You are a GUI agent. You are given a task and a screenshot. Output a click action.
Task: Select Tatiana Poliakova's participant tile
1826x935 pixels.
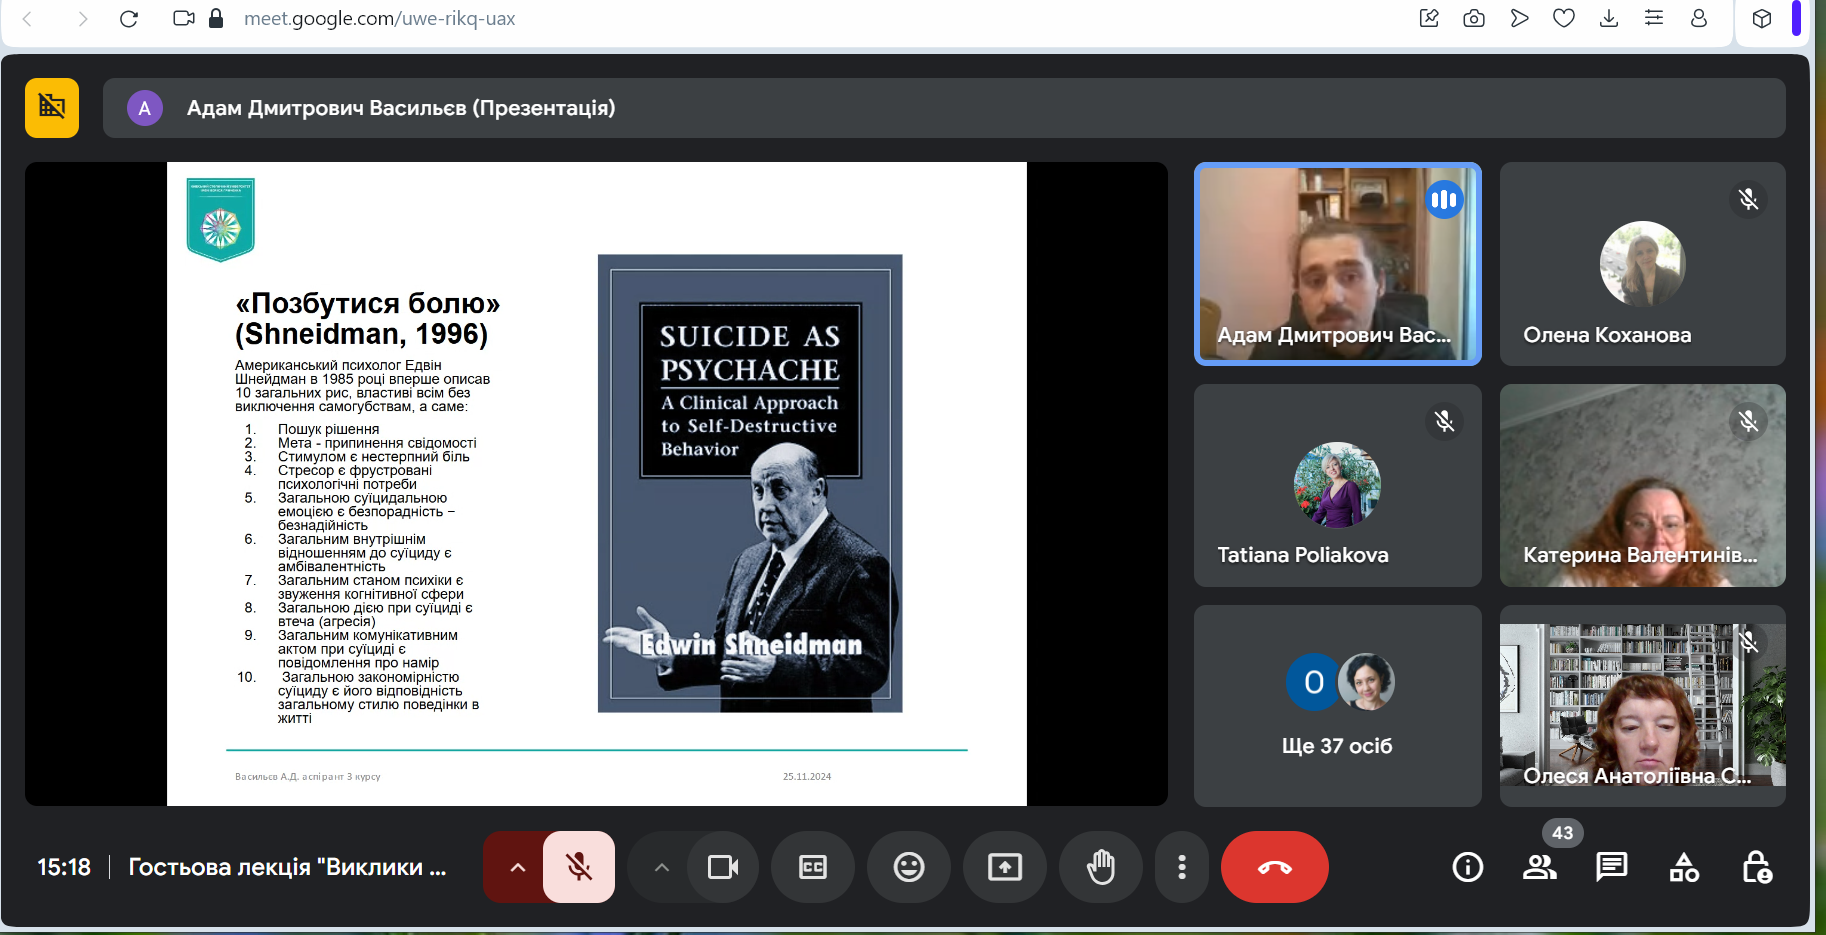[x=1337, y=486]
